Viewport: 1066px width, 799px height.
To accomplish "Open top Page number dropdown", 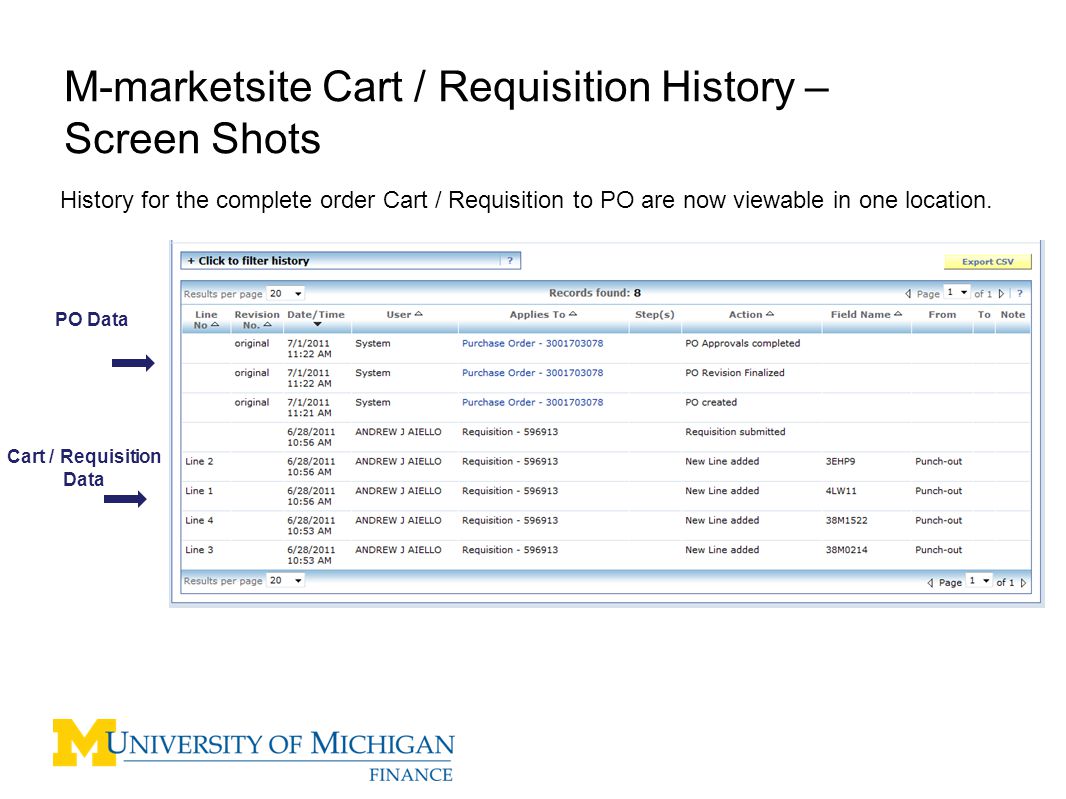I will (957, 293).
